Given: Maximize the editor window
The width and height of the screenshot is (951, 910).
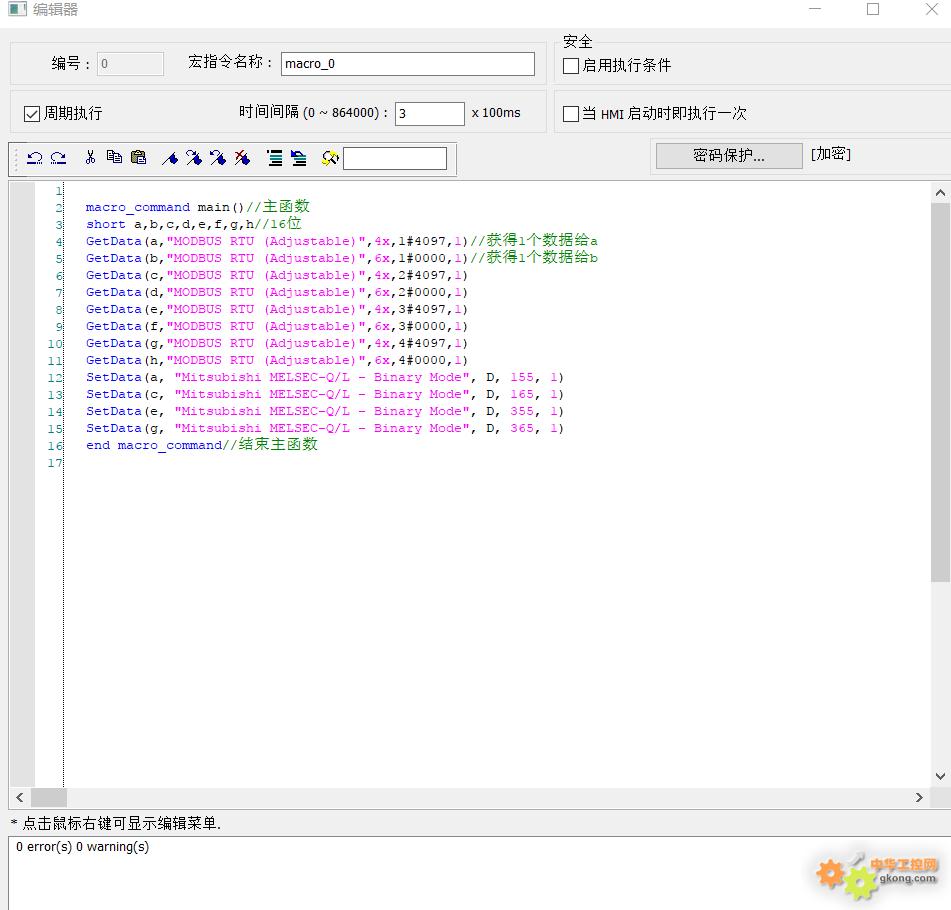Looking at the screenshot, I should click(x=873, y=8).
